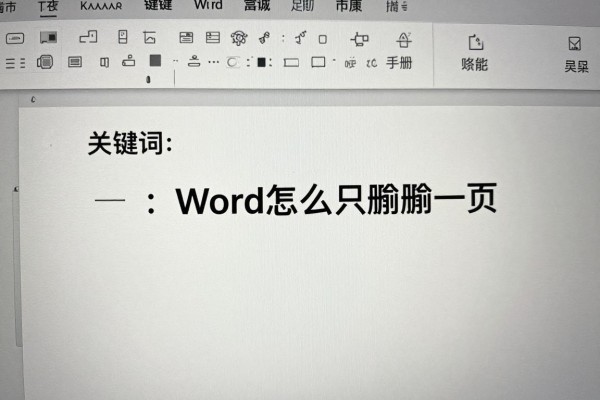Open the T夜 tab
Viewport: 600px width, 400px height.
click(48, 7)
